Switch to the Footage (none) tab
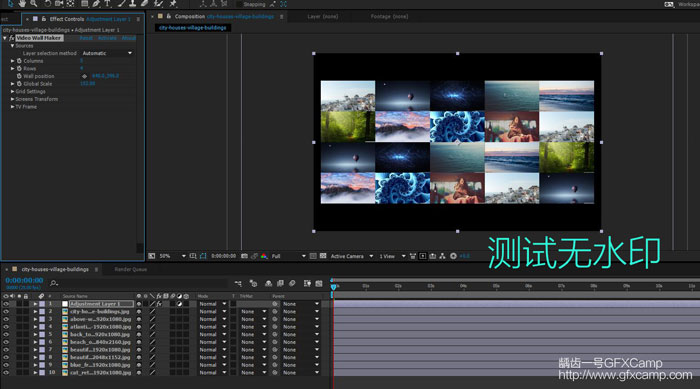 click(x=389, y=17)
